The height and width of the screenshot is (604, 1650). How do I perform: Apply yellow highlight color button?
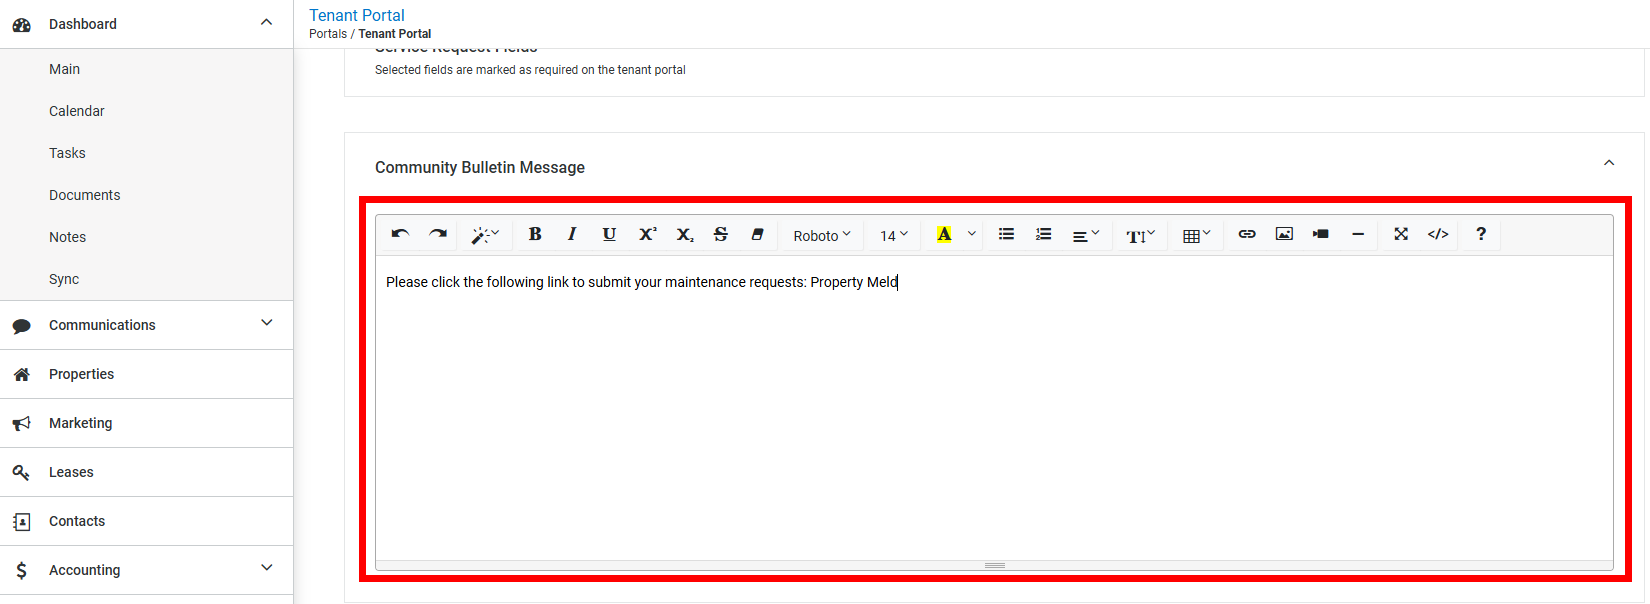944,234
